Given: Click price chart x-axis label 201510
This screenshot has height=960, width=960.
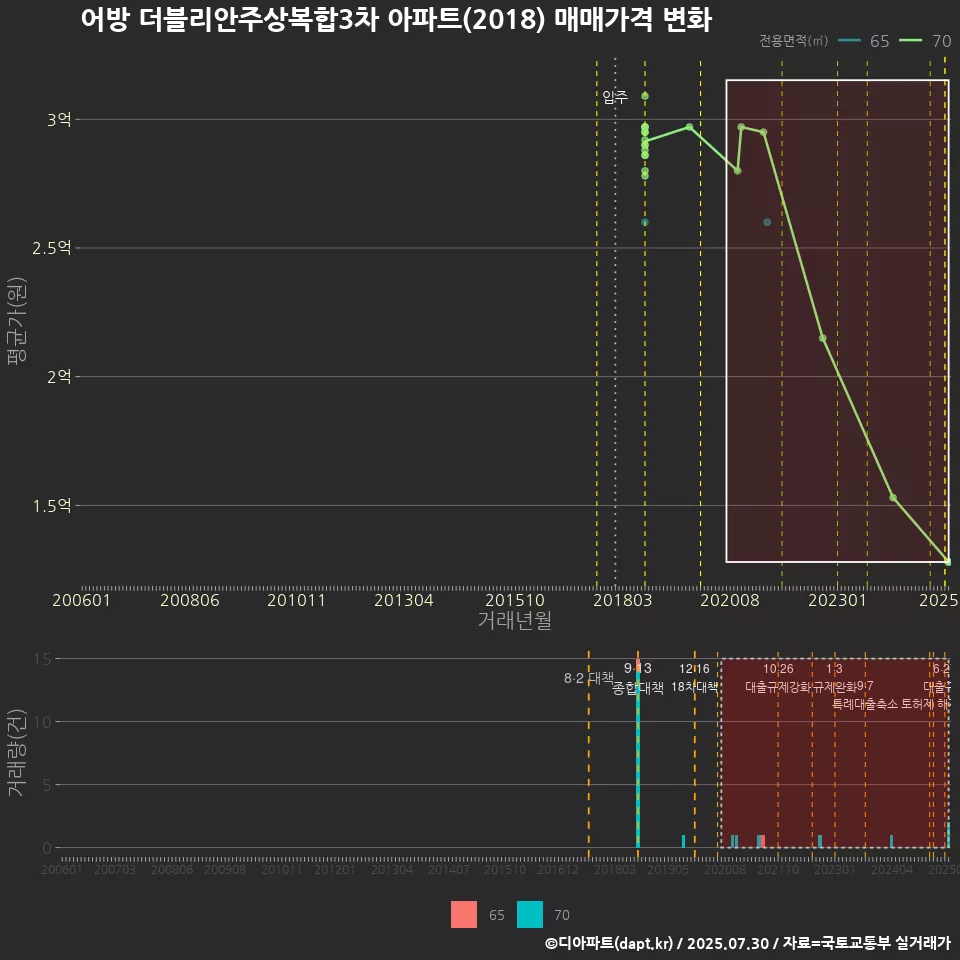Looking at the screenshot, I should pos(514,600).
